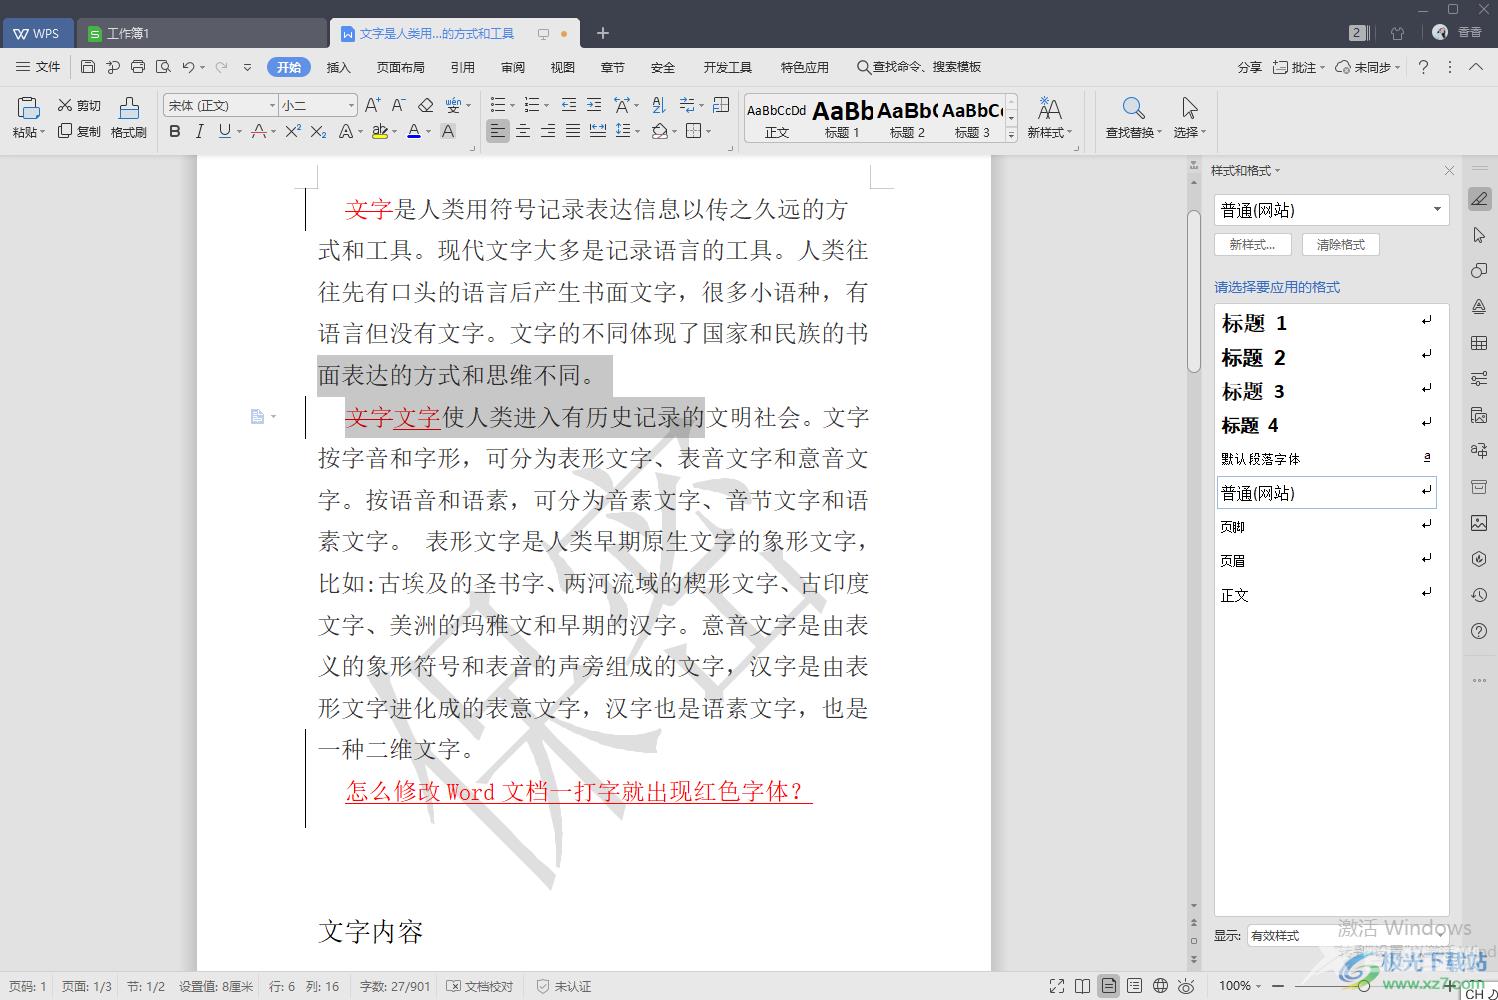Viewport: 1498px width, 1000px height.
Task: Apply the text highlight color
Action: [379, 131]
